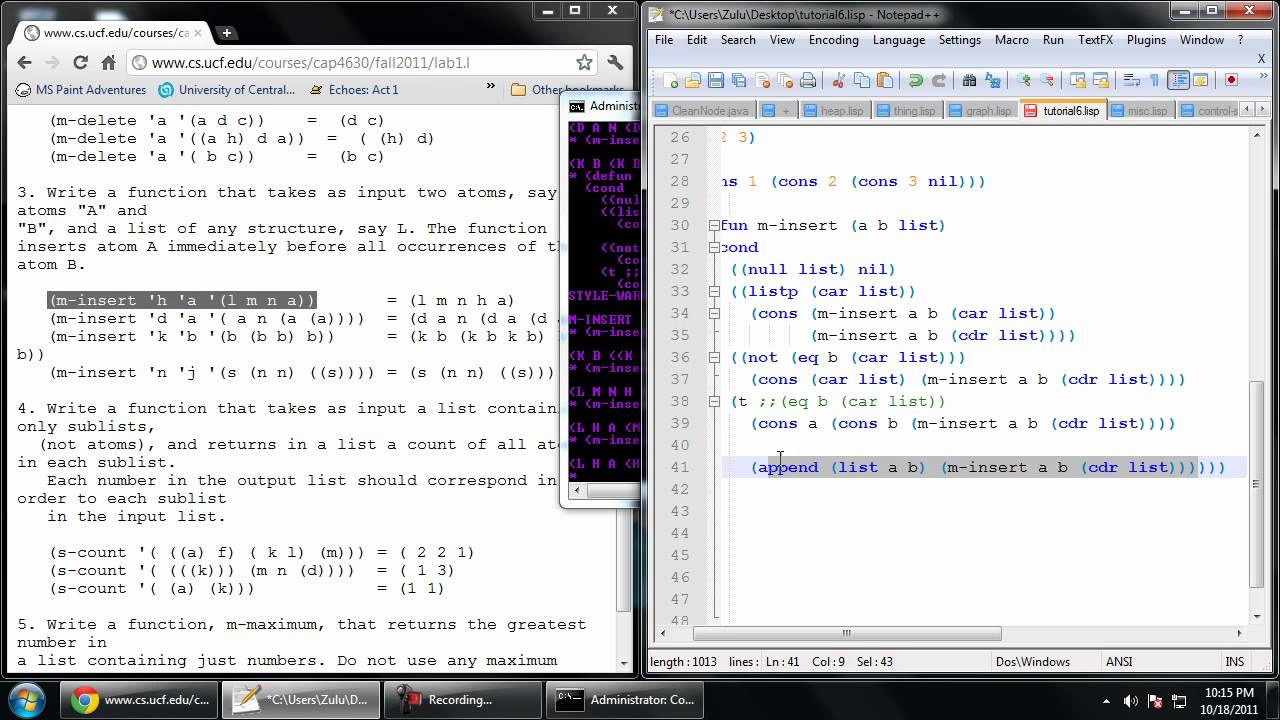Image resolution: width=1280 pixels, height=720 pixels.
Task: Expand Notepad++ toolbar overflow chevron
Action: click(1262, 76)
